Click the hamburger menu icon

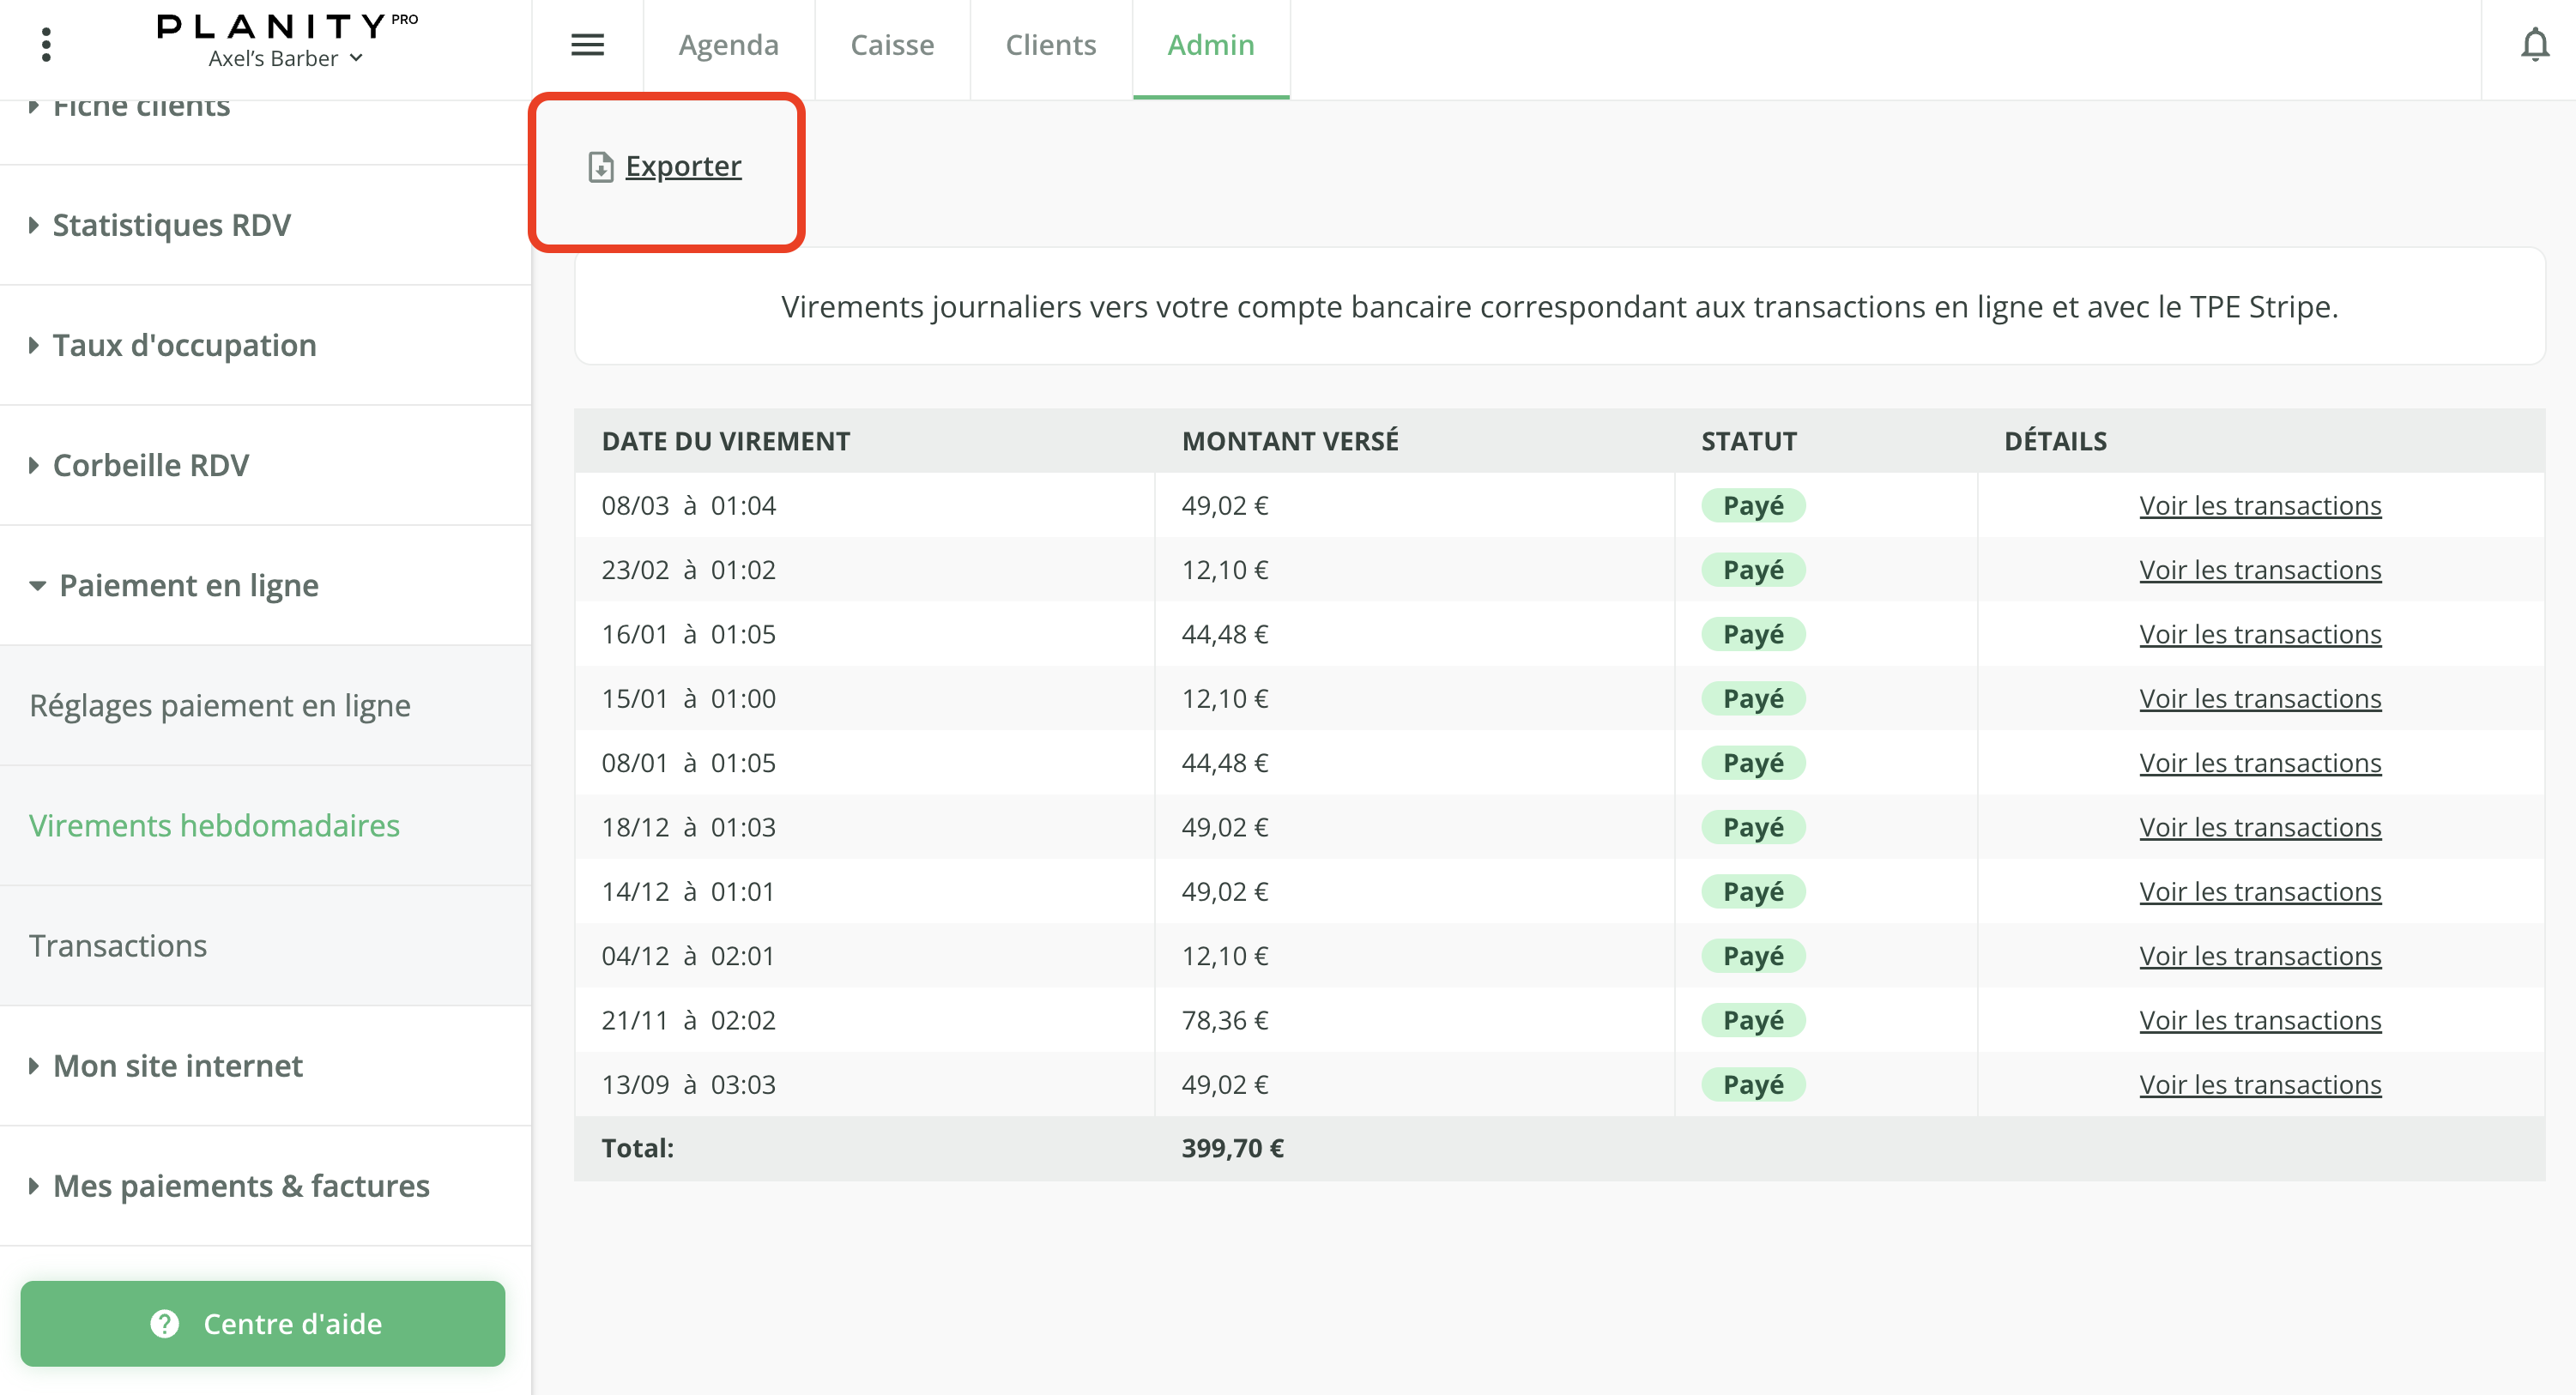point(587,45)
